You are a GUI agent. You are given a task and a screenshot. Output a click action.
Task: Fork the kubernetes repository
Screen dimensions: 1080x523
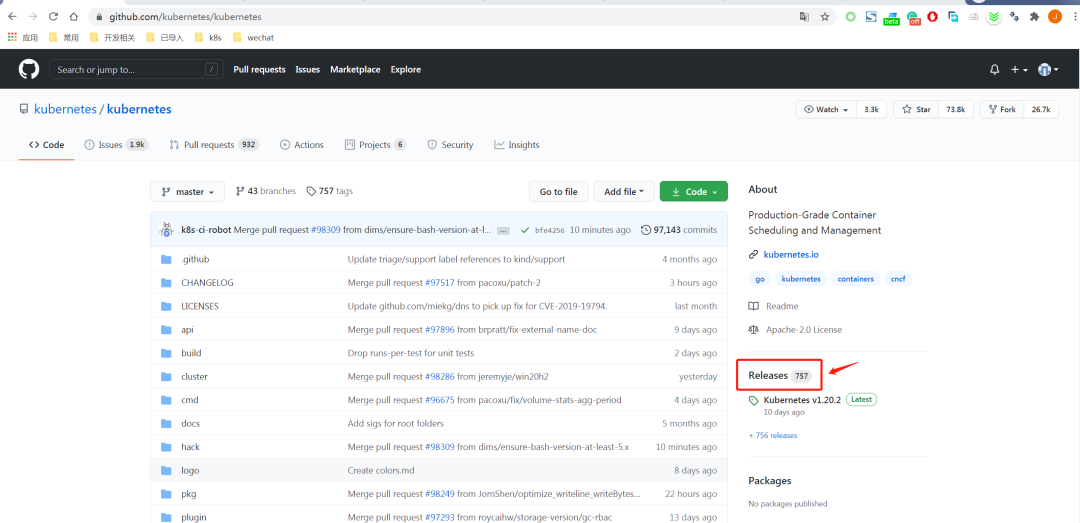pos(1002,110)
